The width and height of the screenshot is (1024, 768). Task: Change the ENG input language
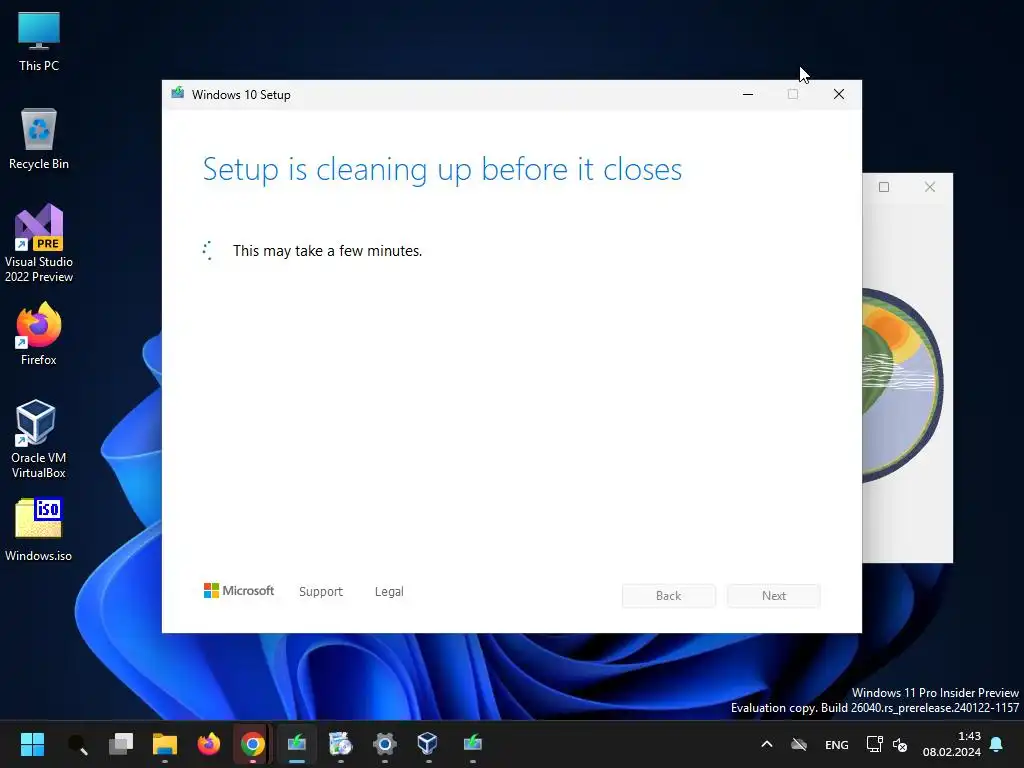pos(837,744)
